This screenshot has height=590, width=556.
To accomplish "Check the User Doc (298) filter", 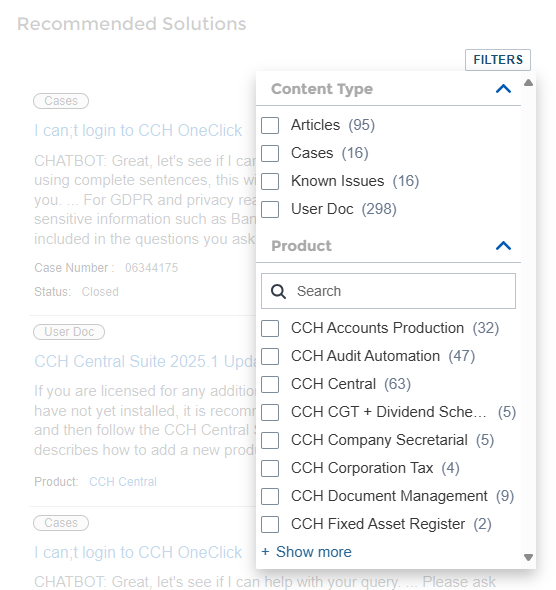I will click(x=270, y=209).
